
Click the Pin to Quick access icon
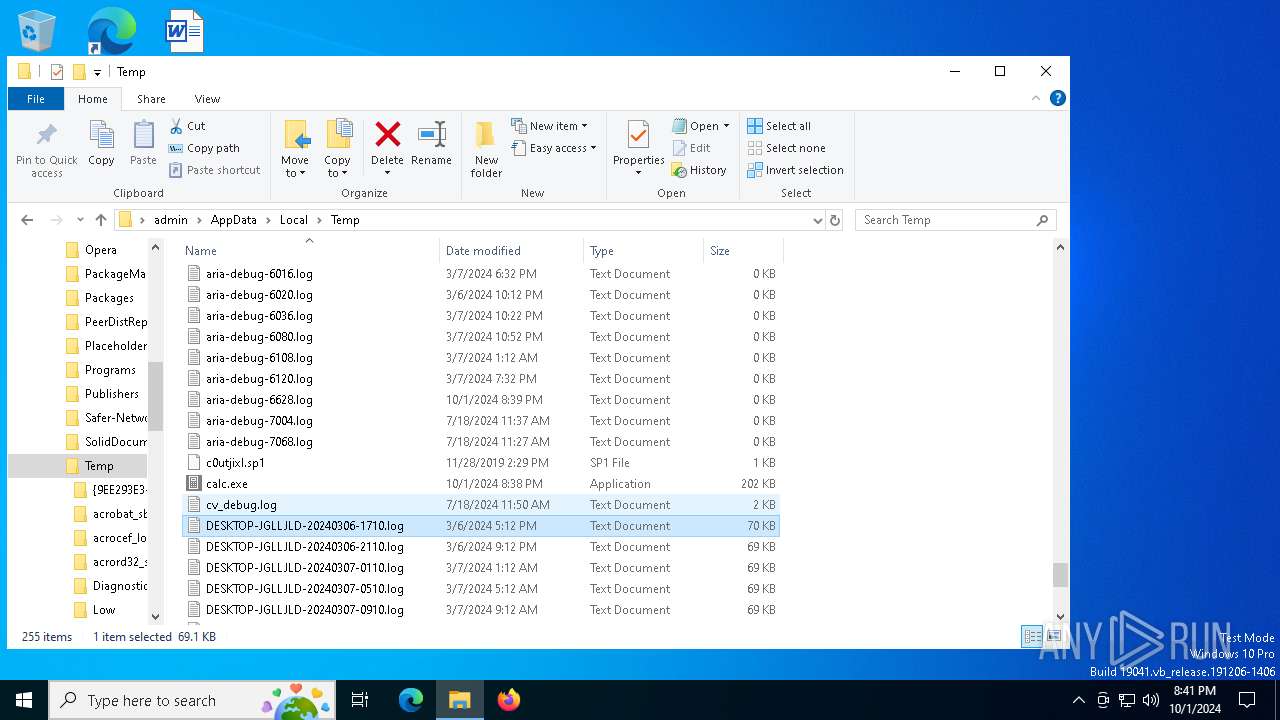pos(46,135)
